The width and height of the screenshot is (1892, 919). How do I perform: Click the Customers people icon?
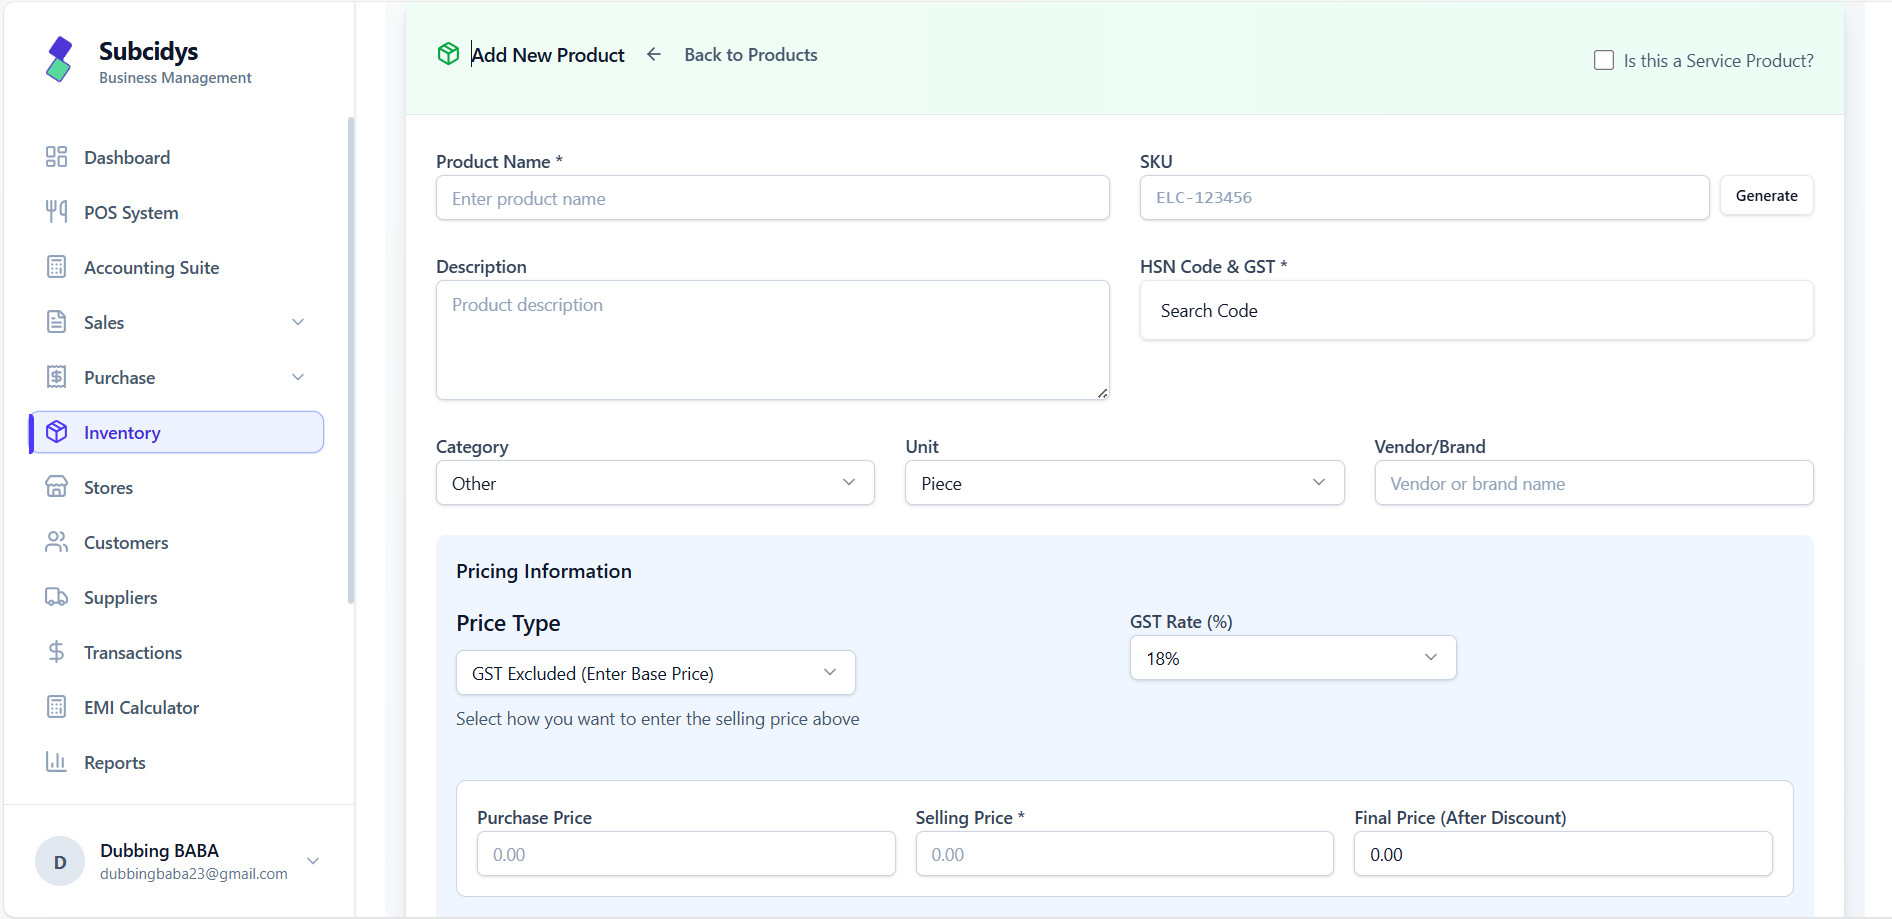pyautogui.click(x=56, y=542)
